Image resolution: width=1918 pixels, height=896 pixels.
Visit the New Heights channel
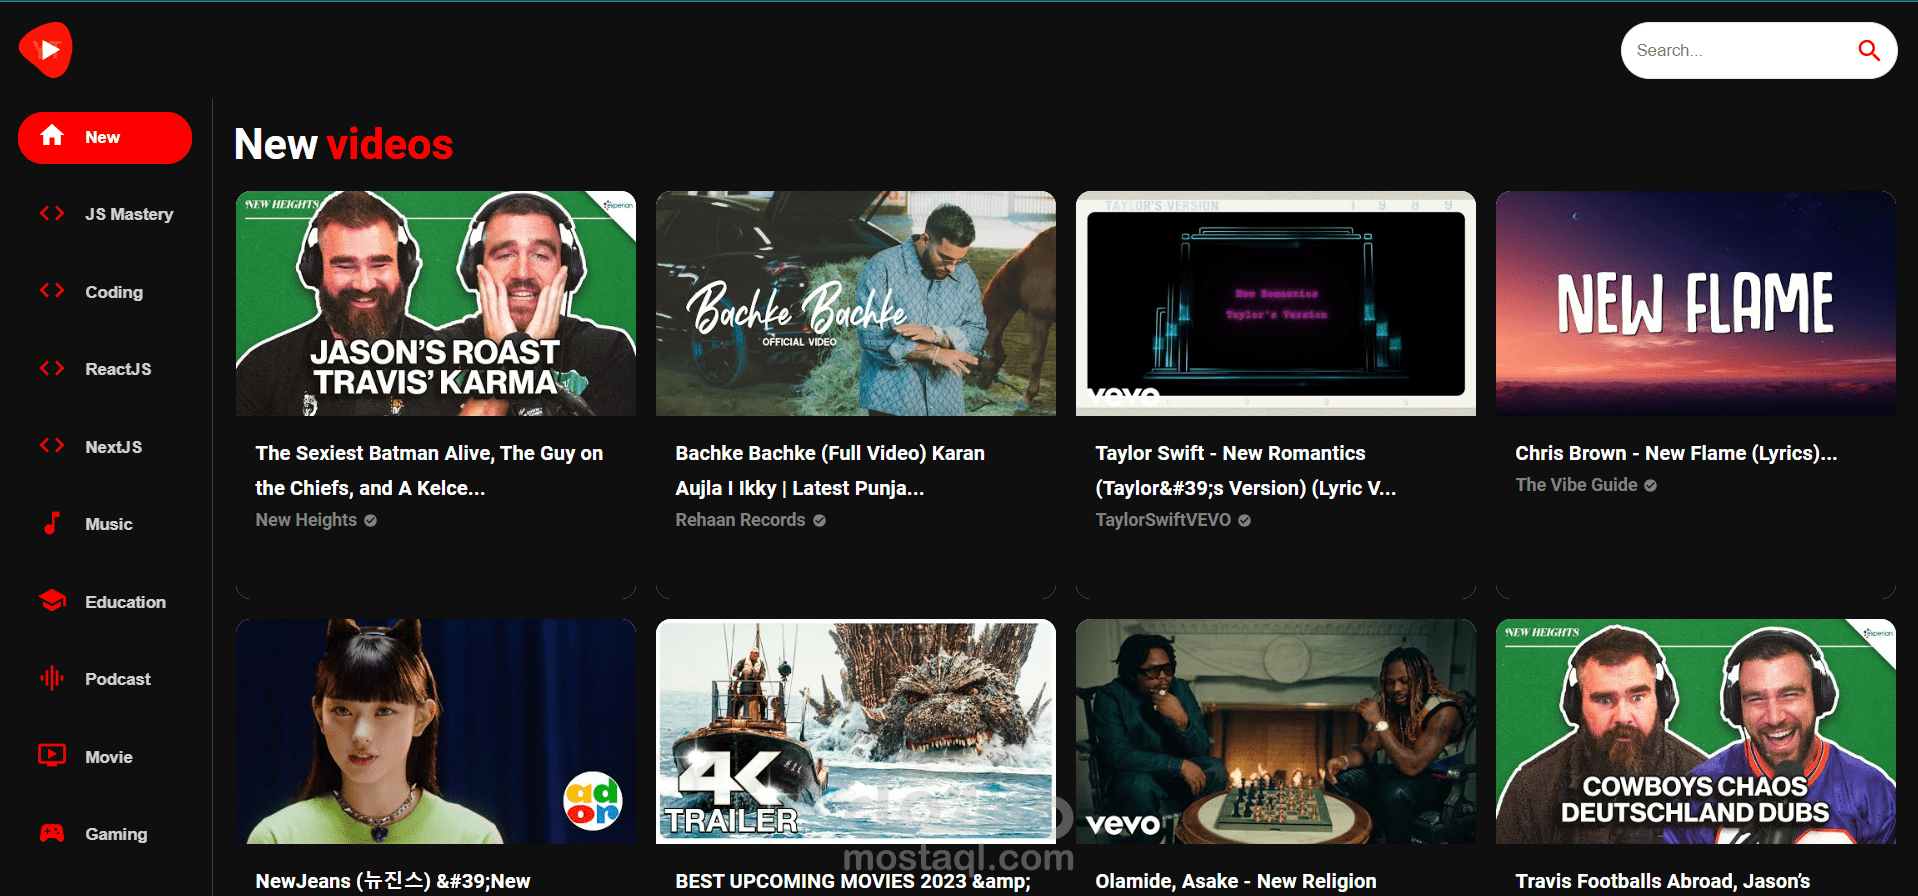(306, 520)
